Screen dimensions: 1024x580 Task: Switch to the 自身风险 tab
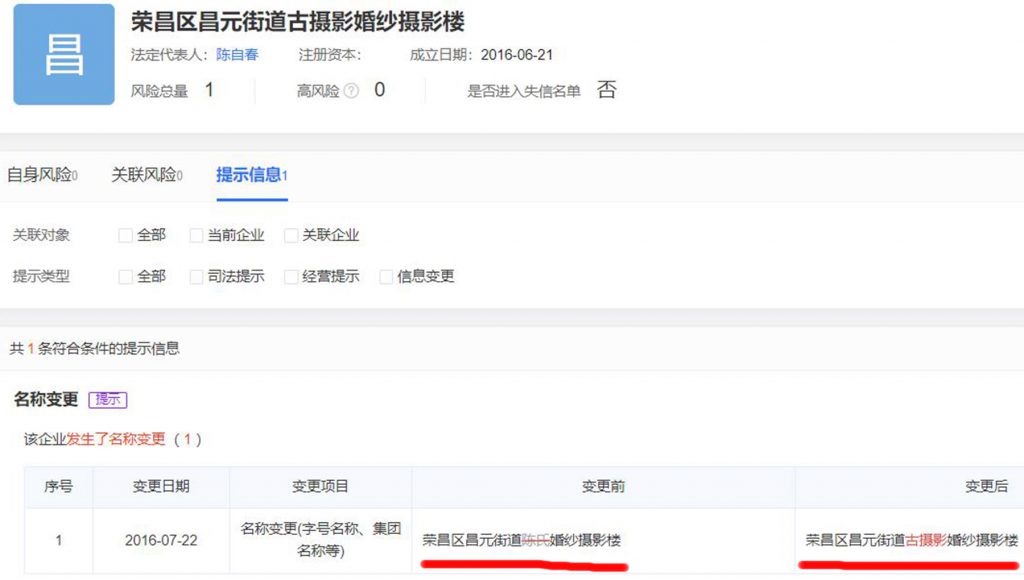[42, 175]
